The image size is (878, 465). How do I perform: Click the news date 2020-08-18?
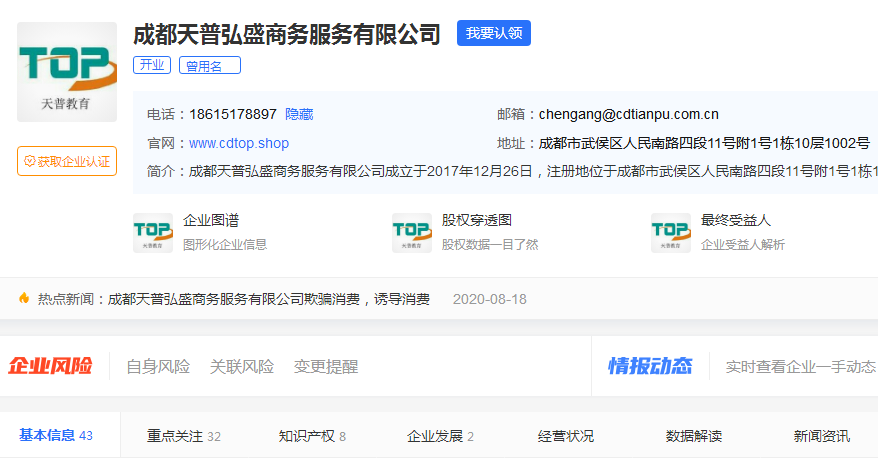tap(490, 299)
